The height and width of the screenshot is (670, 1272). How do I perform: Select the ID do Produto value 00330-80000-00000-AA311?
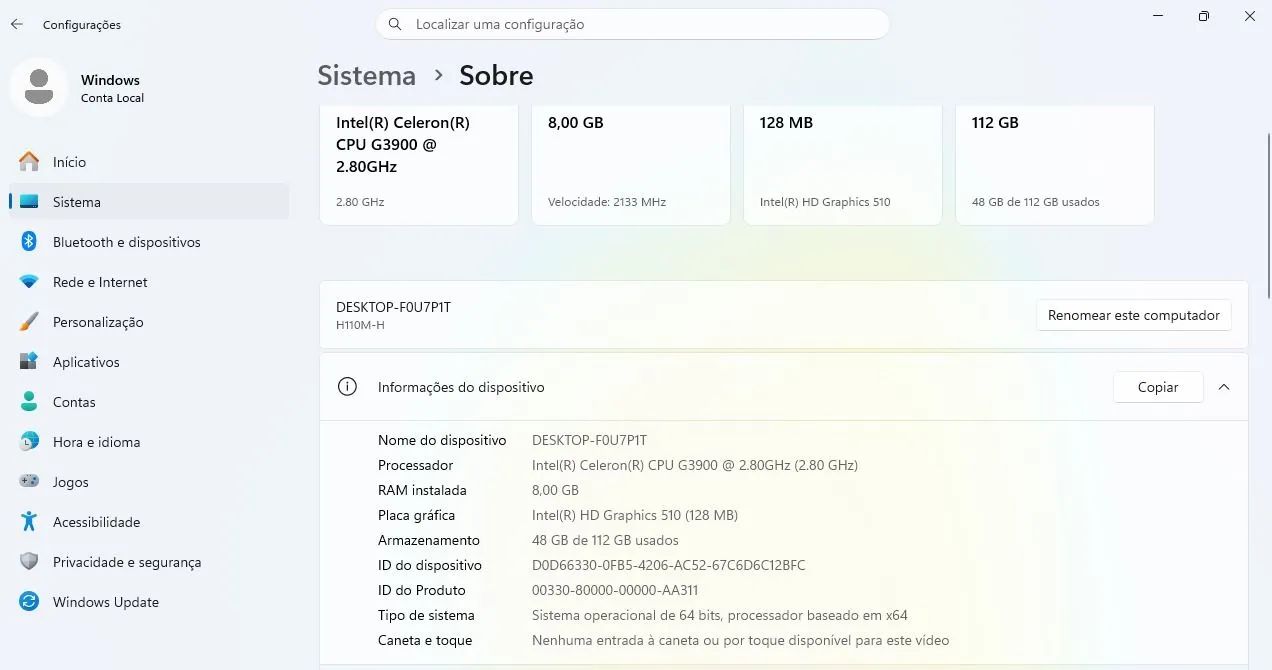(615, 590)
